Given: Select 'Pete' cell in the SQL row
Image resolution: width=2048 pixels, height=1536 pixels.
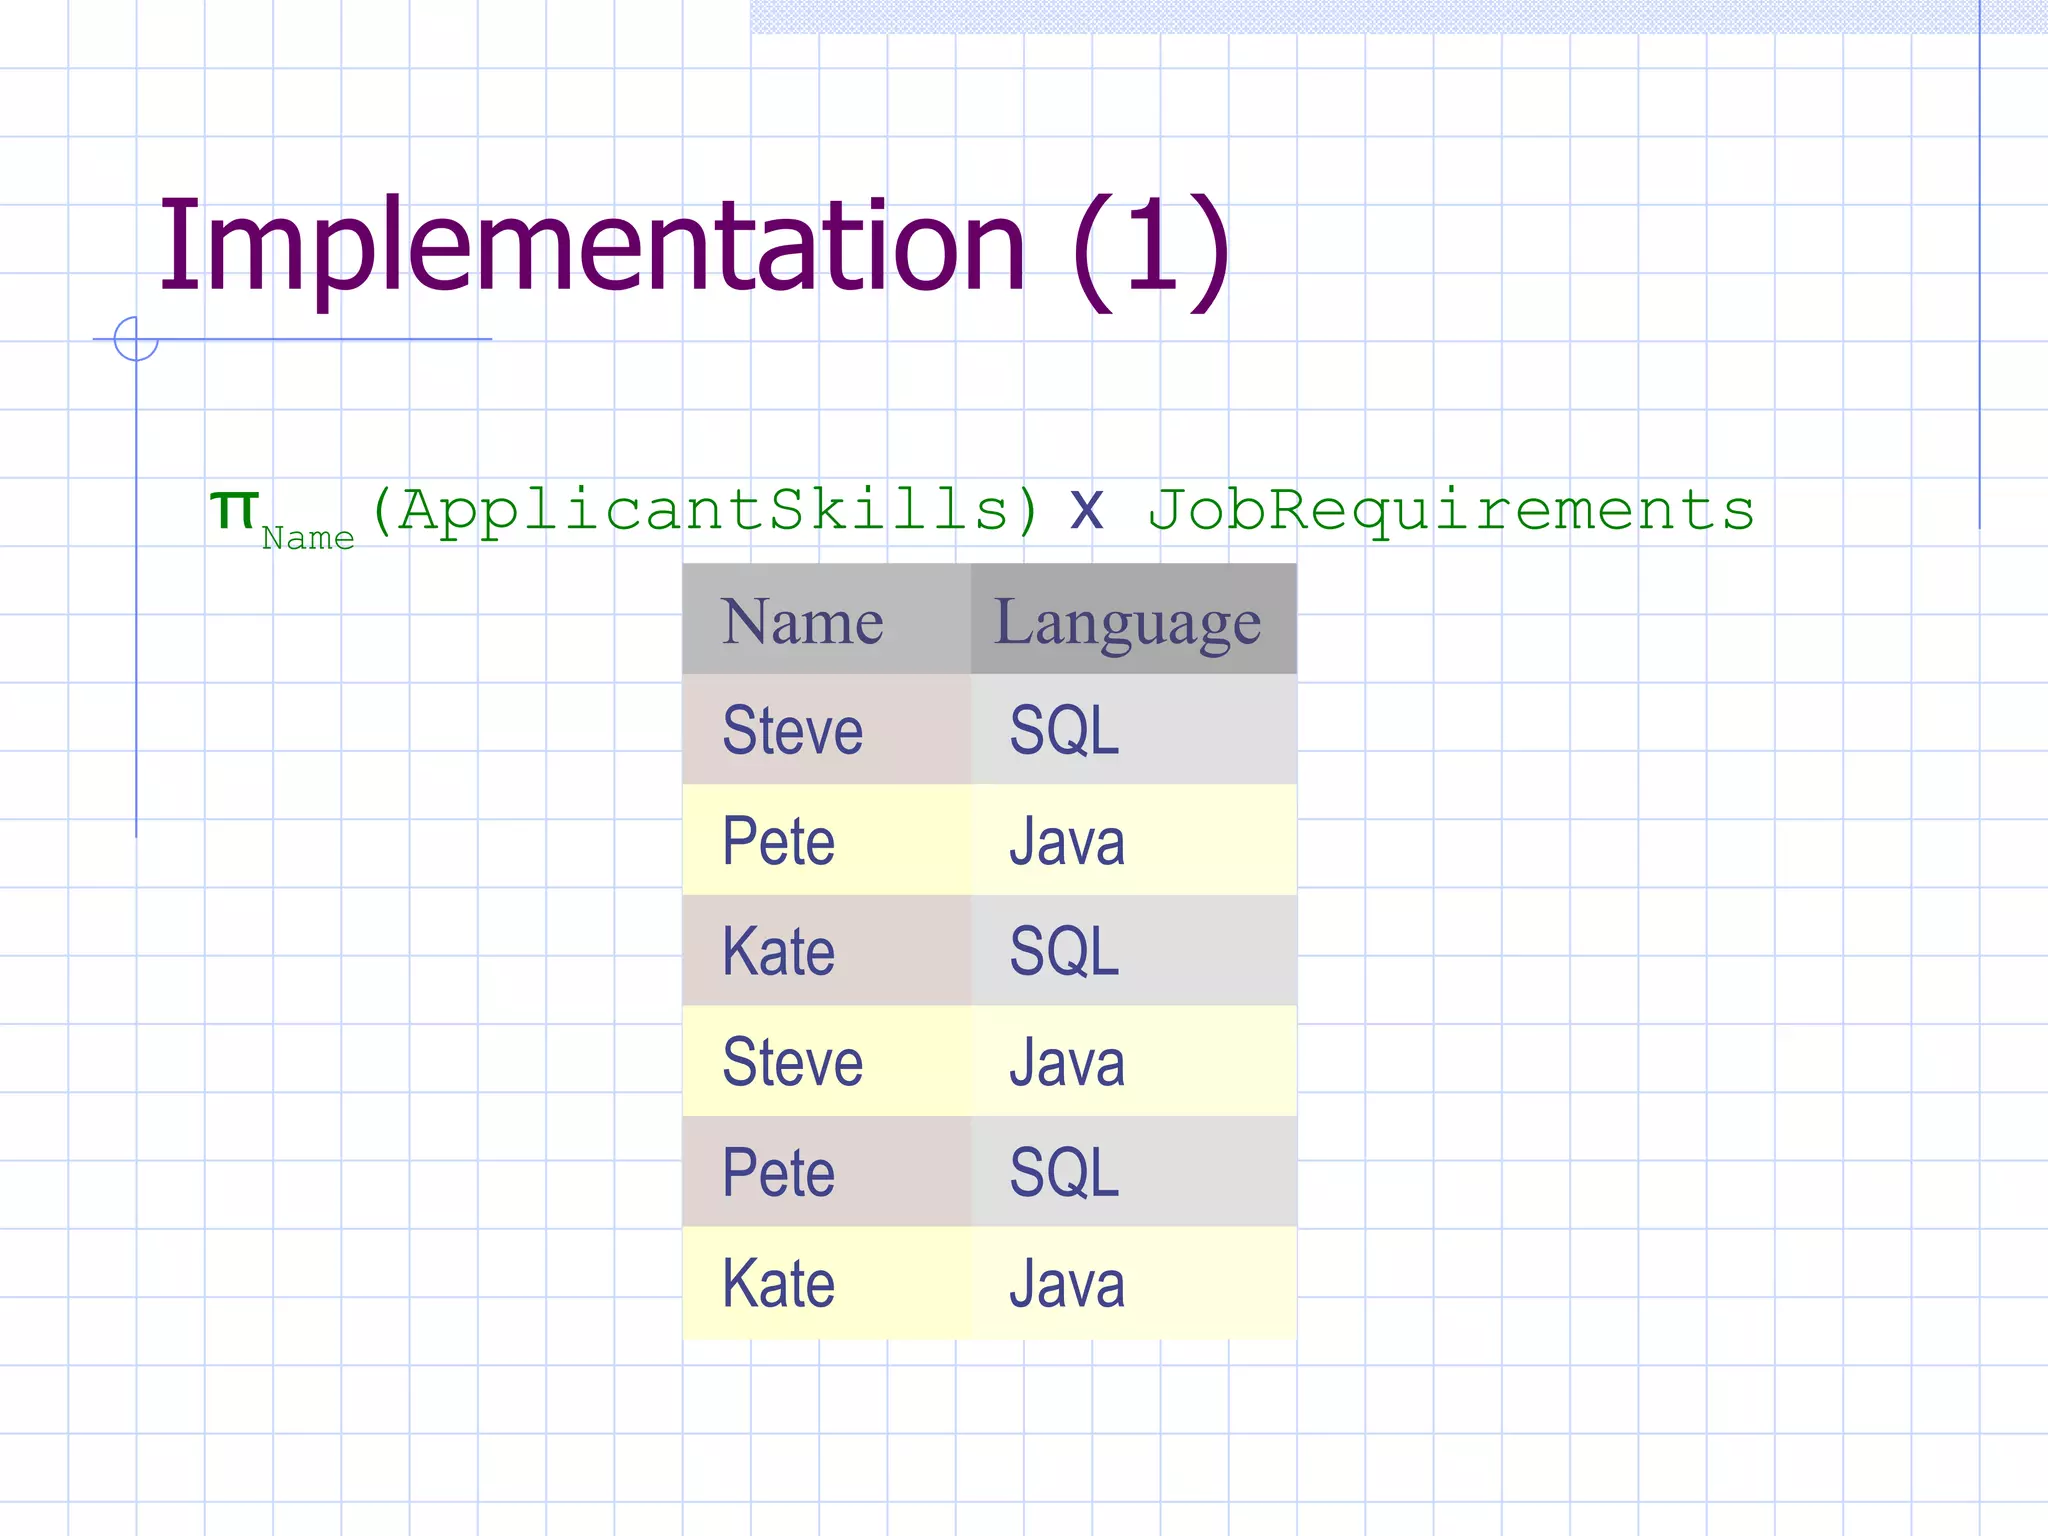Looking at the screenshot, I should click(x=826, y=1172).
